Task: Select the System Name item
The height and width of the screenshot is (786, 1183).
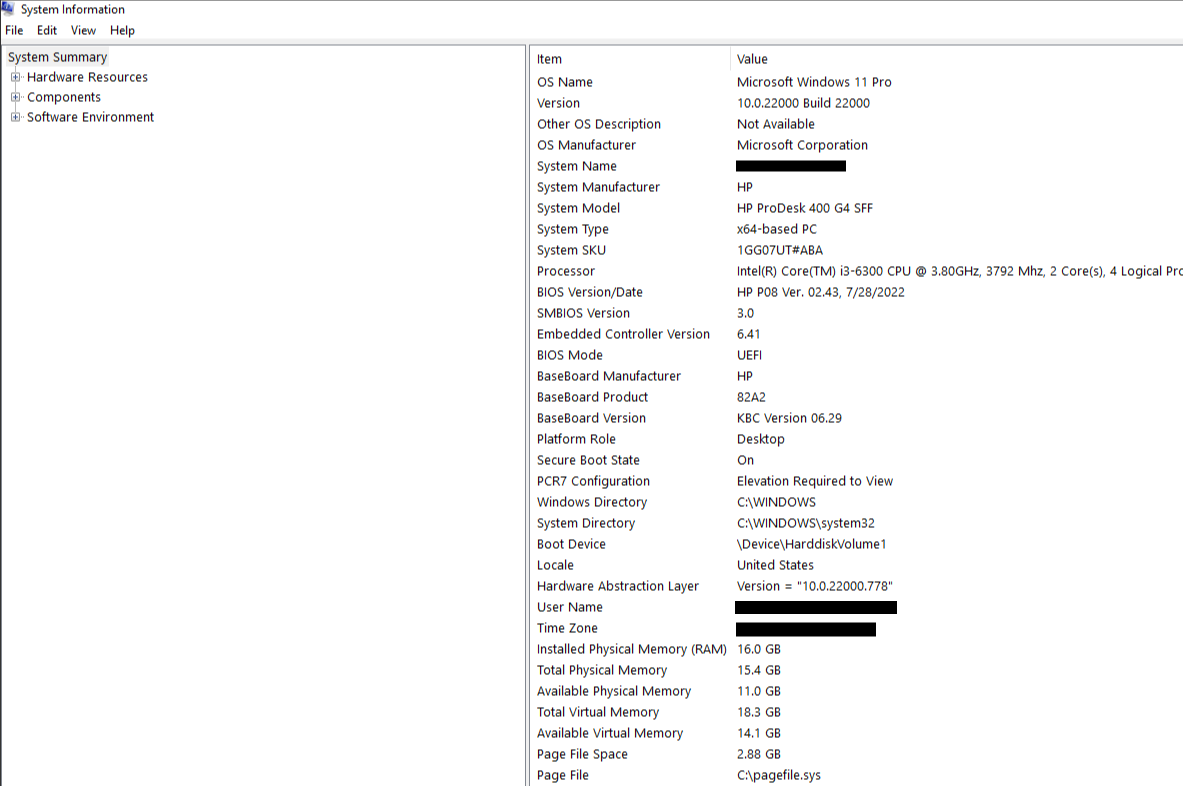Action: tap(576, 166)
